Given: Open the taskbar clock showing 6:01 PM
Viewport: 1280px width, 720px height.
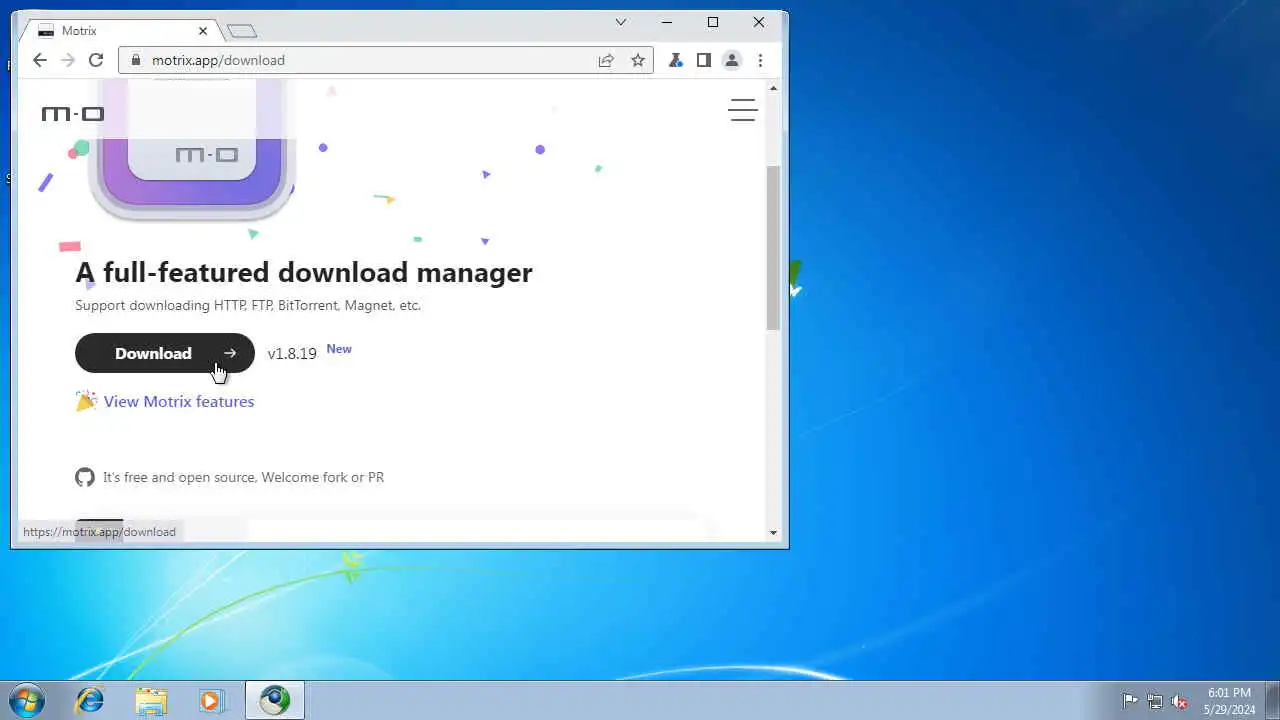Looking at the screenshot, I should (x=1229, y=700).
